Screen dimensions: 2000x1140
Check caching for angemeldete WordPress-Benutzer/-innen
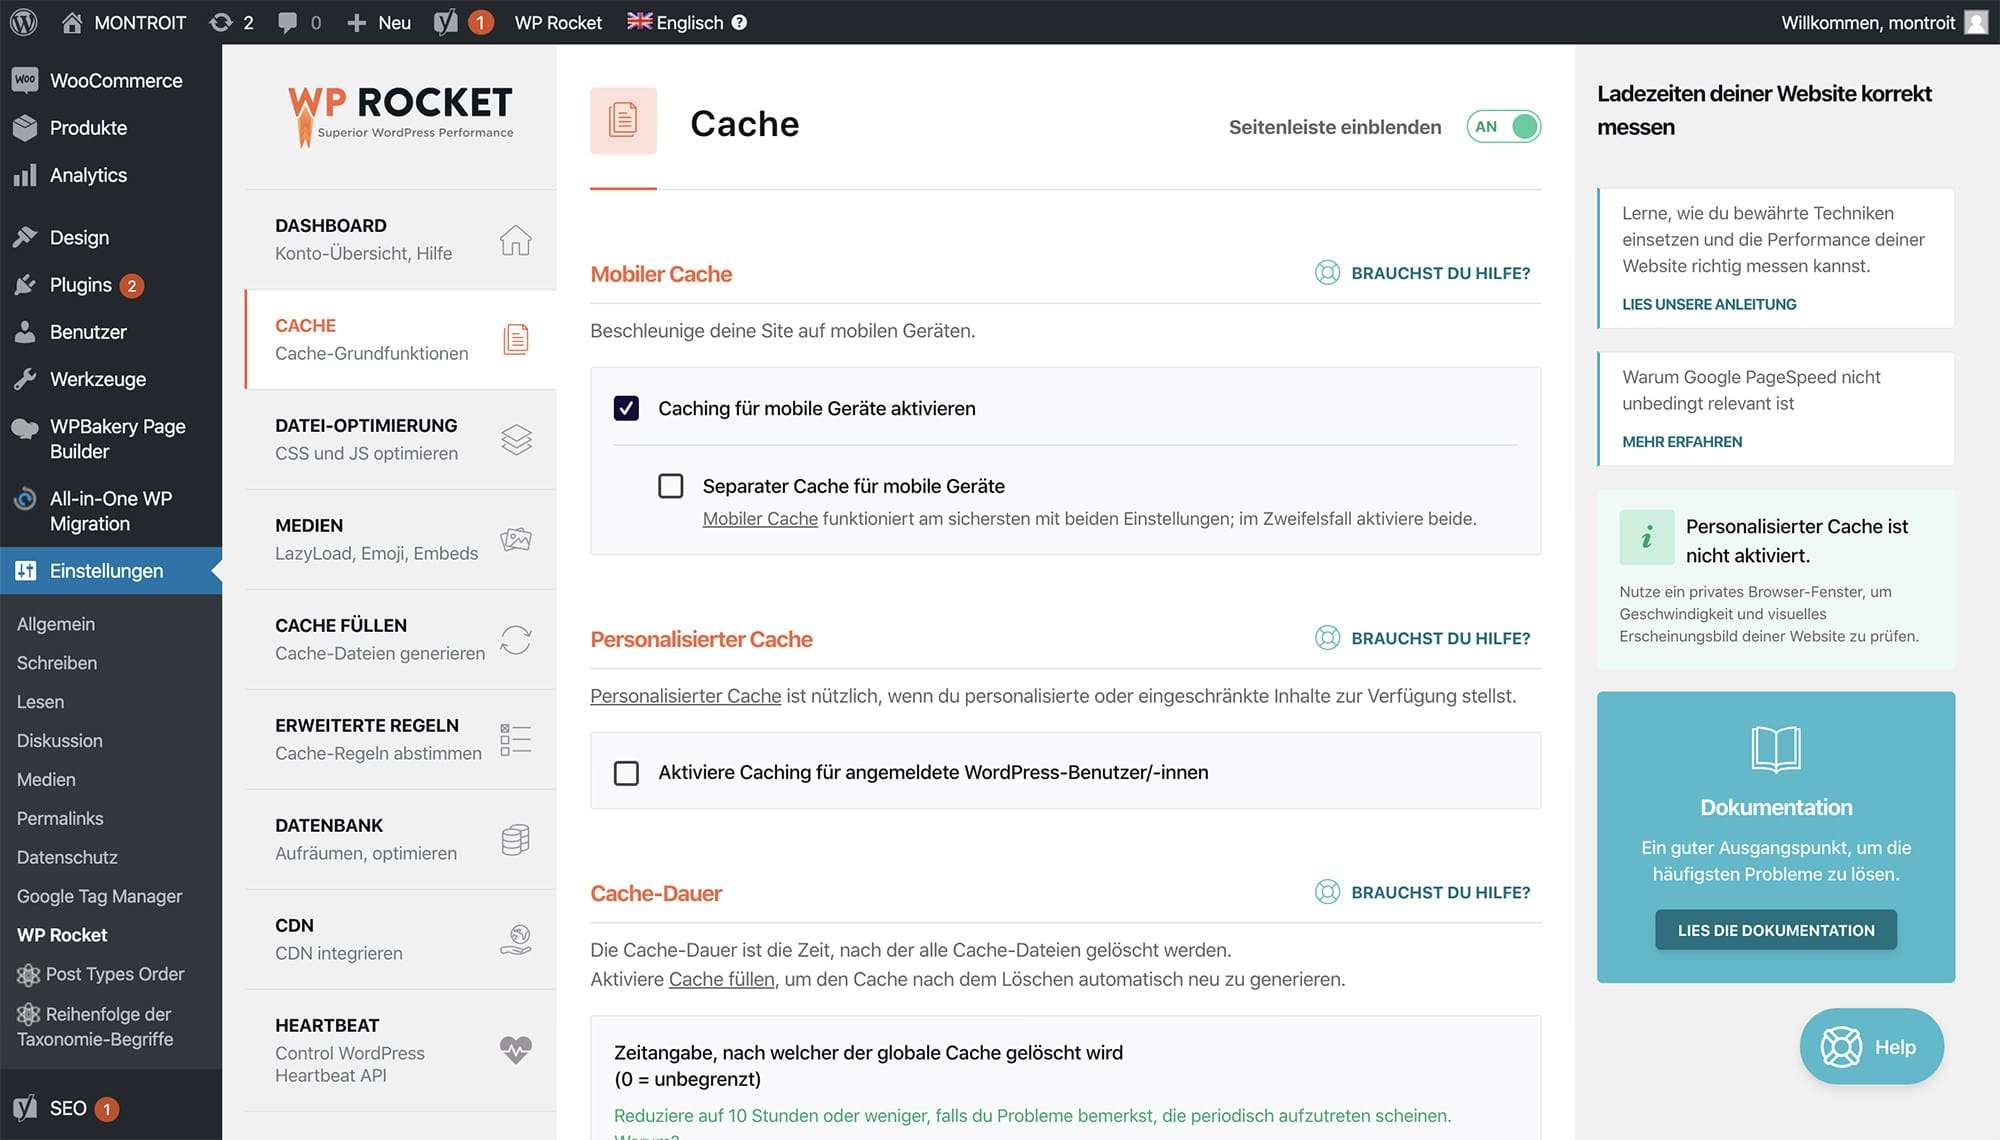click(626, 773)
